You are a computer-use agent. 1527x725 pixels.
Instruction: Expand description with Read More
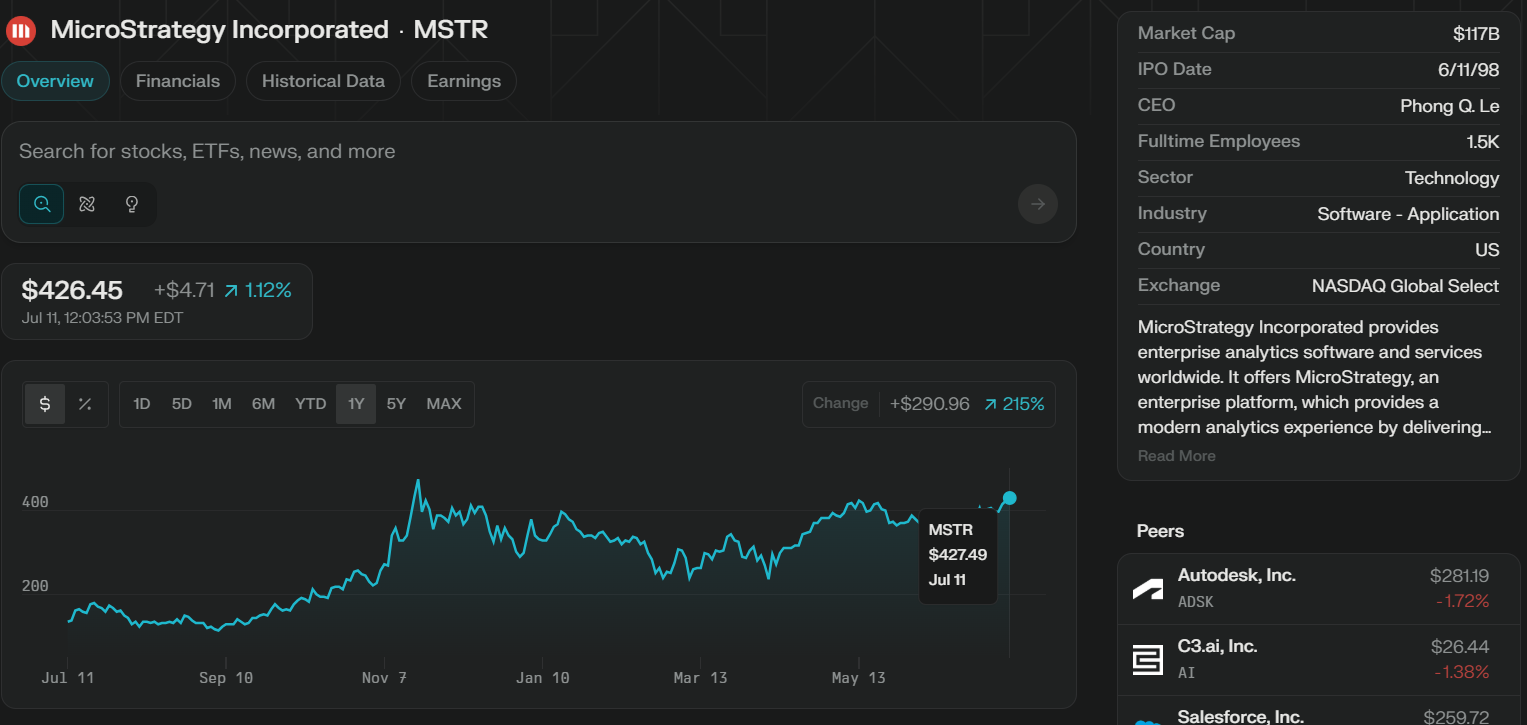click(x=1177, y=456)
